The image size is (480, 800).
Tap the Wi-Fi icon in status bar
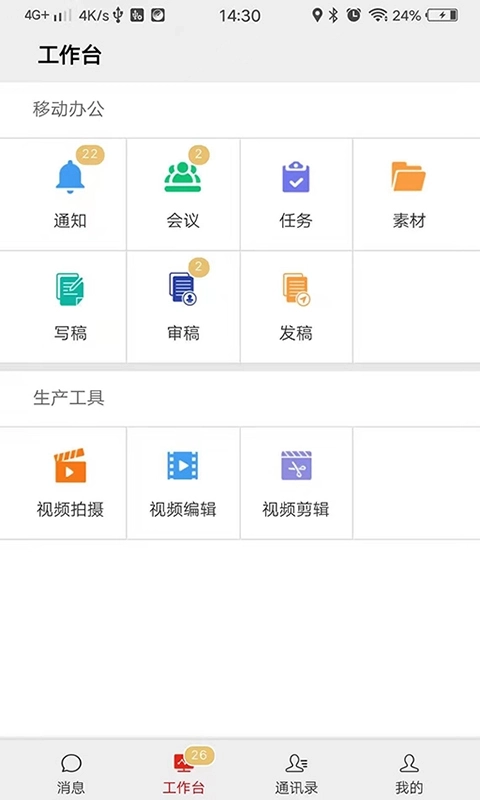point(378,15)
